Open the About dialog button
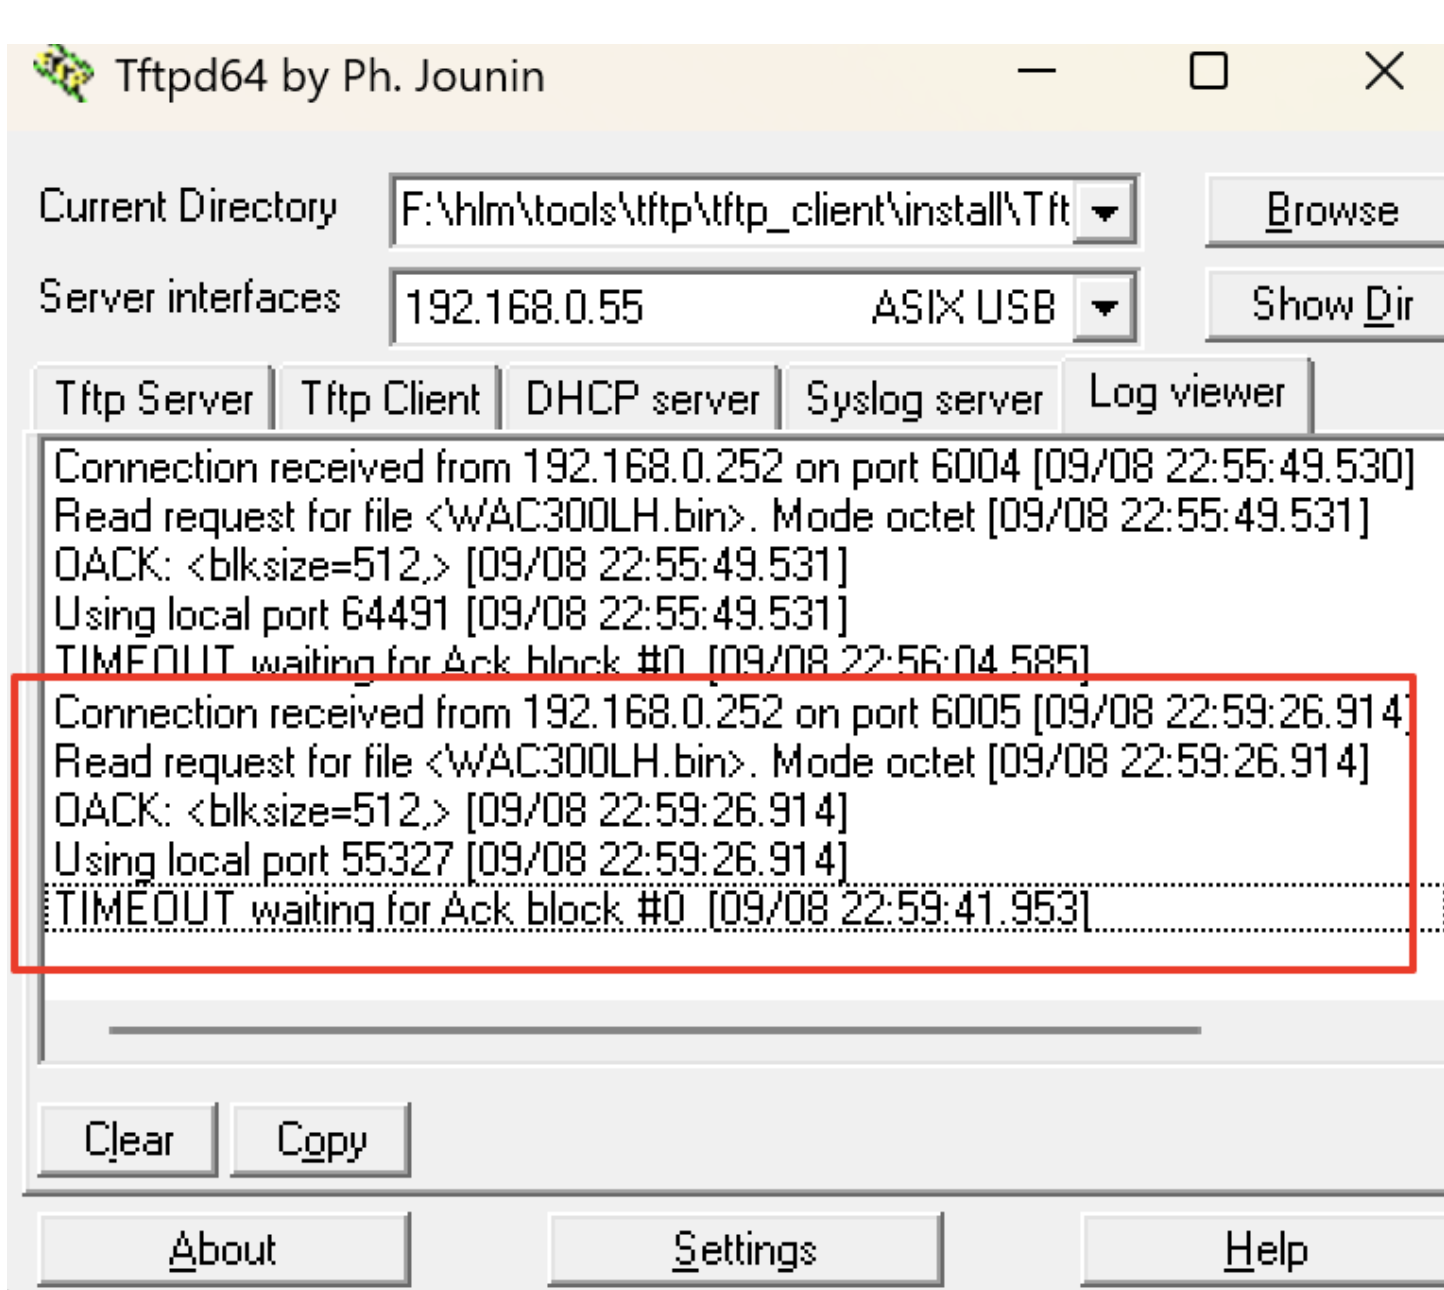The image size is (1444, 1290). (x=224, y=1249)
